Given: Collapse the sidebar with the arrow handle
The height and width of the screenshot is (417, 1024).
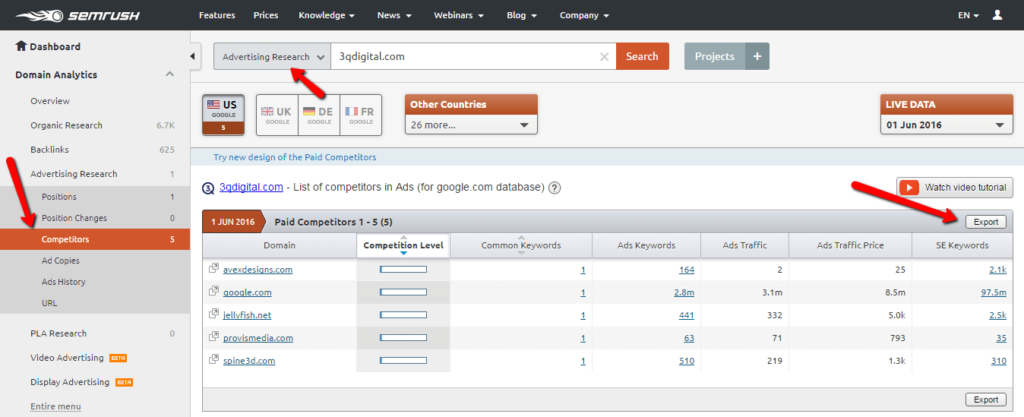Looking at the screenshot, I should 193,57.
